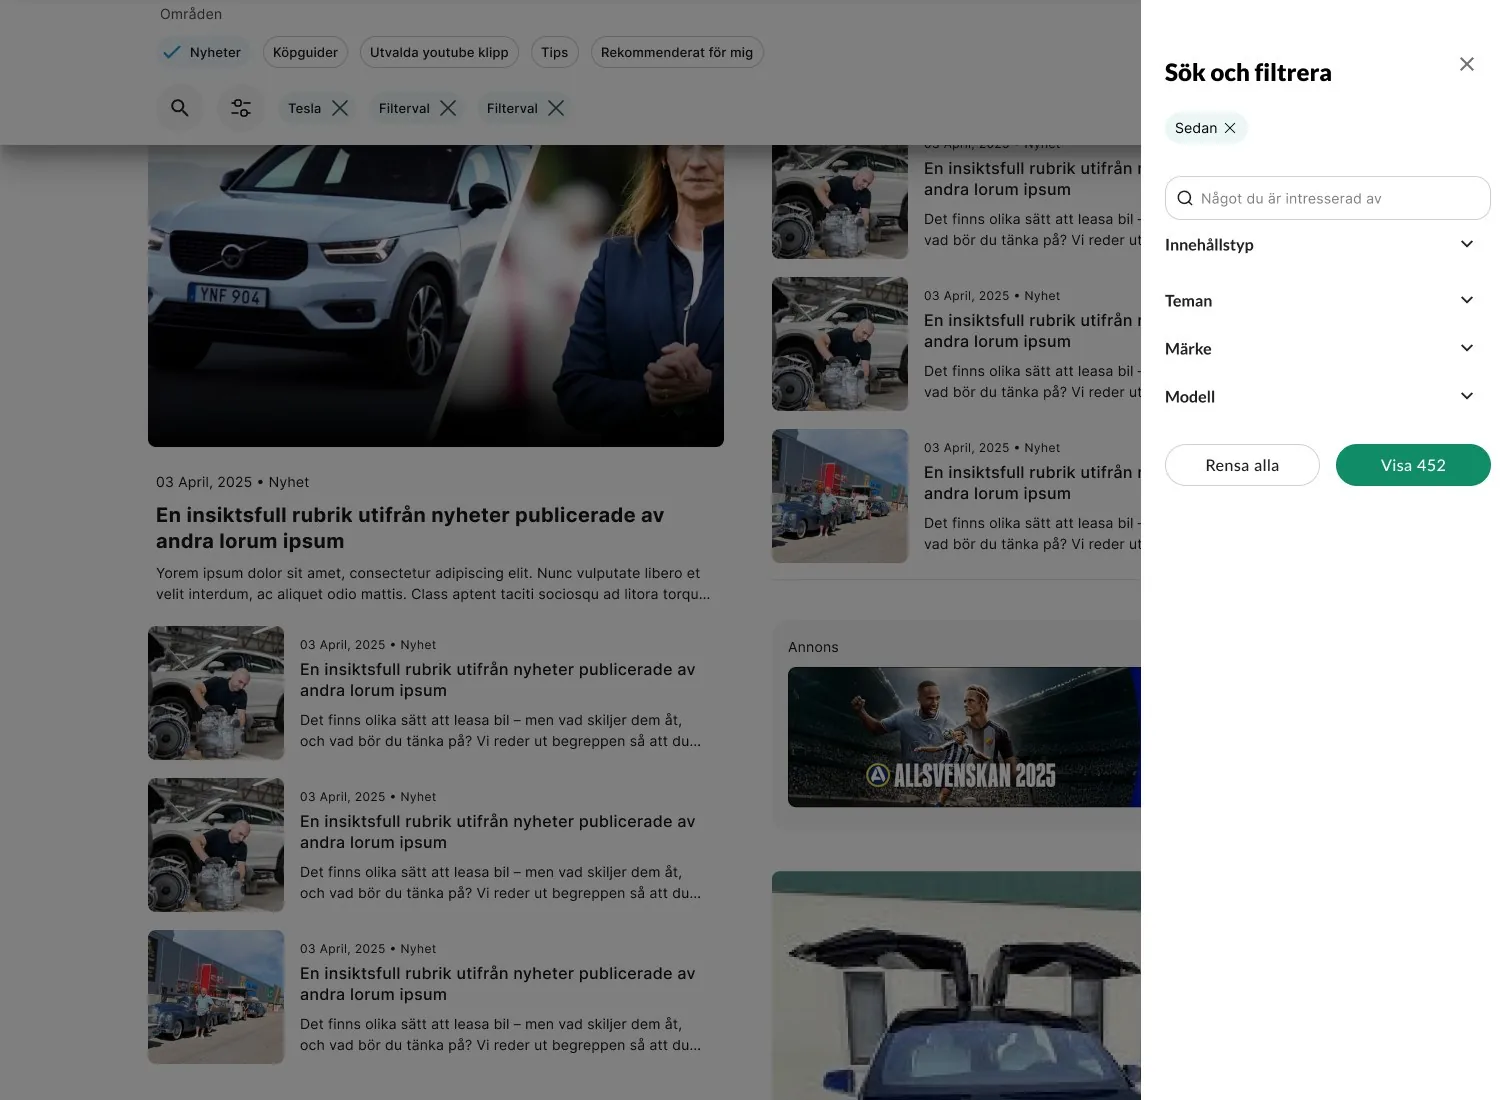Toggle the Nyheter area chip
1512x1100 pixels.
point(202,52)
